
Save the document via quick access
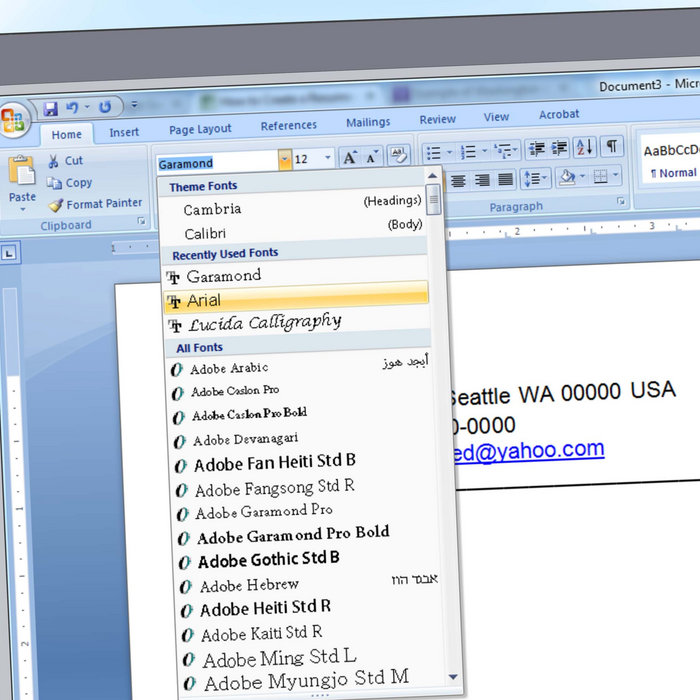[x=50, y=108]
